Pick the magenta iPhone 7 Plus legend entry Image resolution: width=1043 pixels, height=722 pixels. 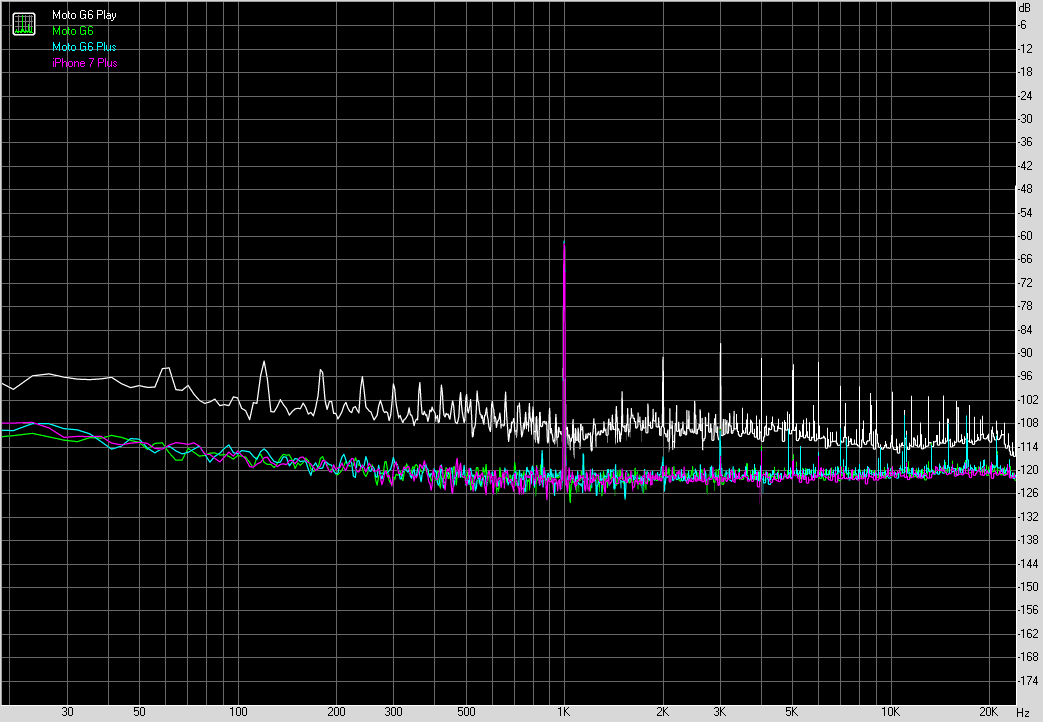tap(85, 63)
